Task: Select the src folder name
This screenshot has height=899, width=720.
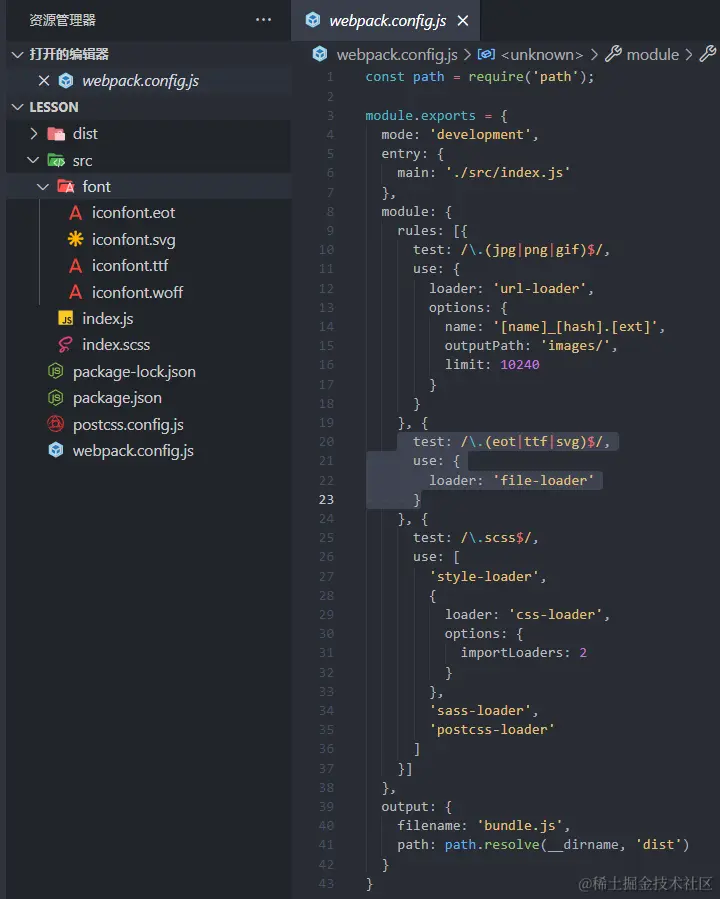Action: click(83, 161)
